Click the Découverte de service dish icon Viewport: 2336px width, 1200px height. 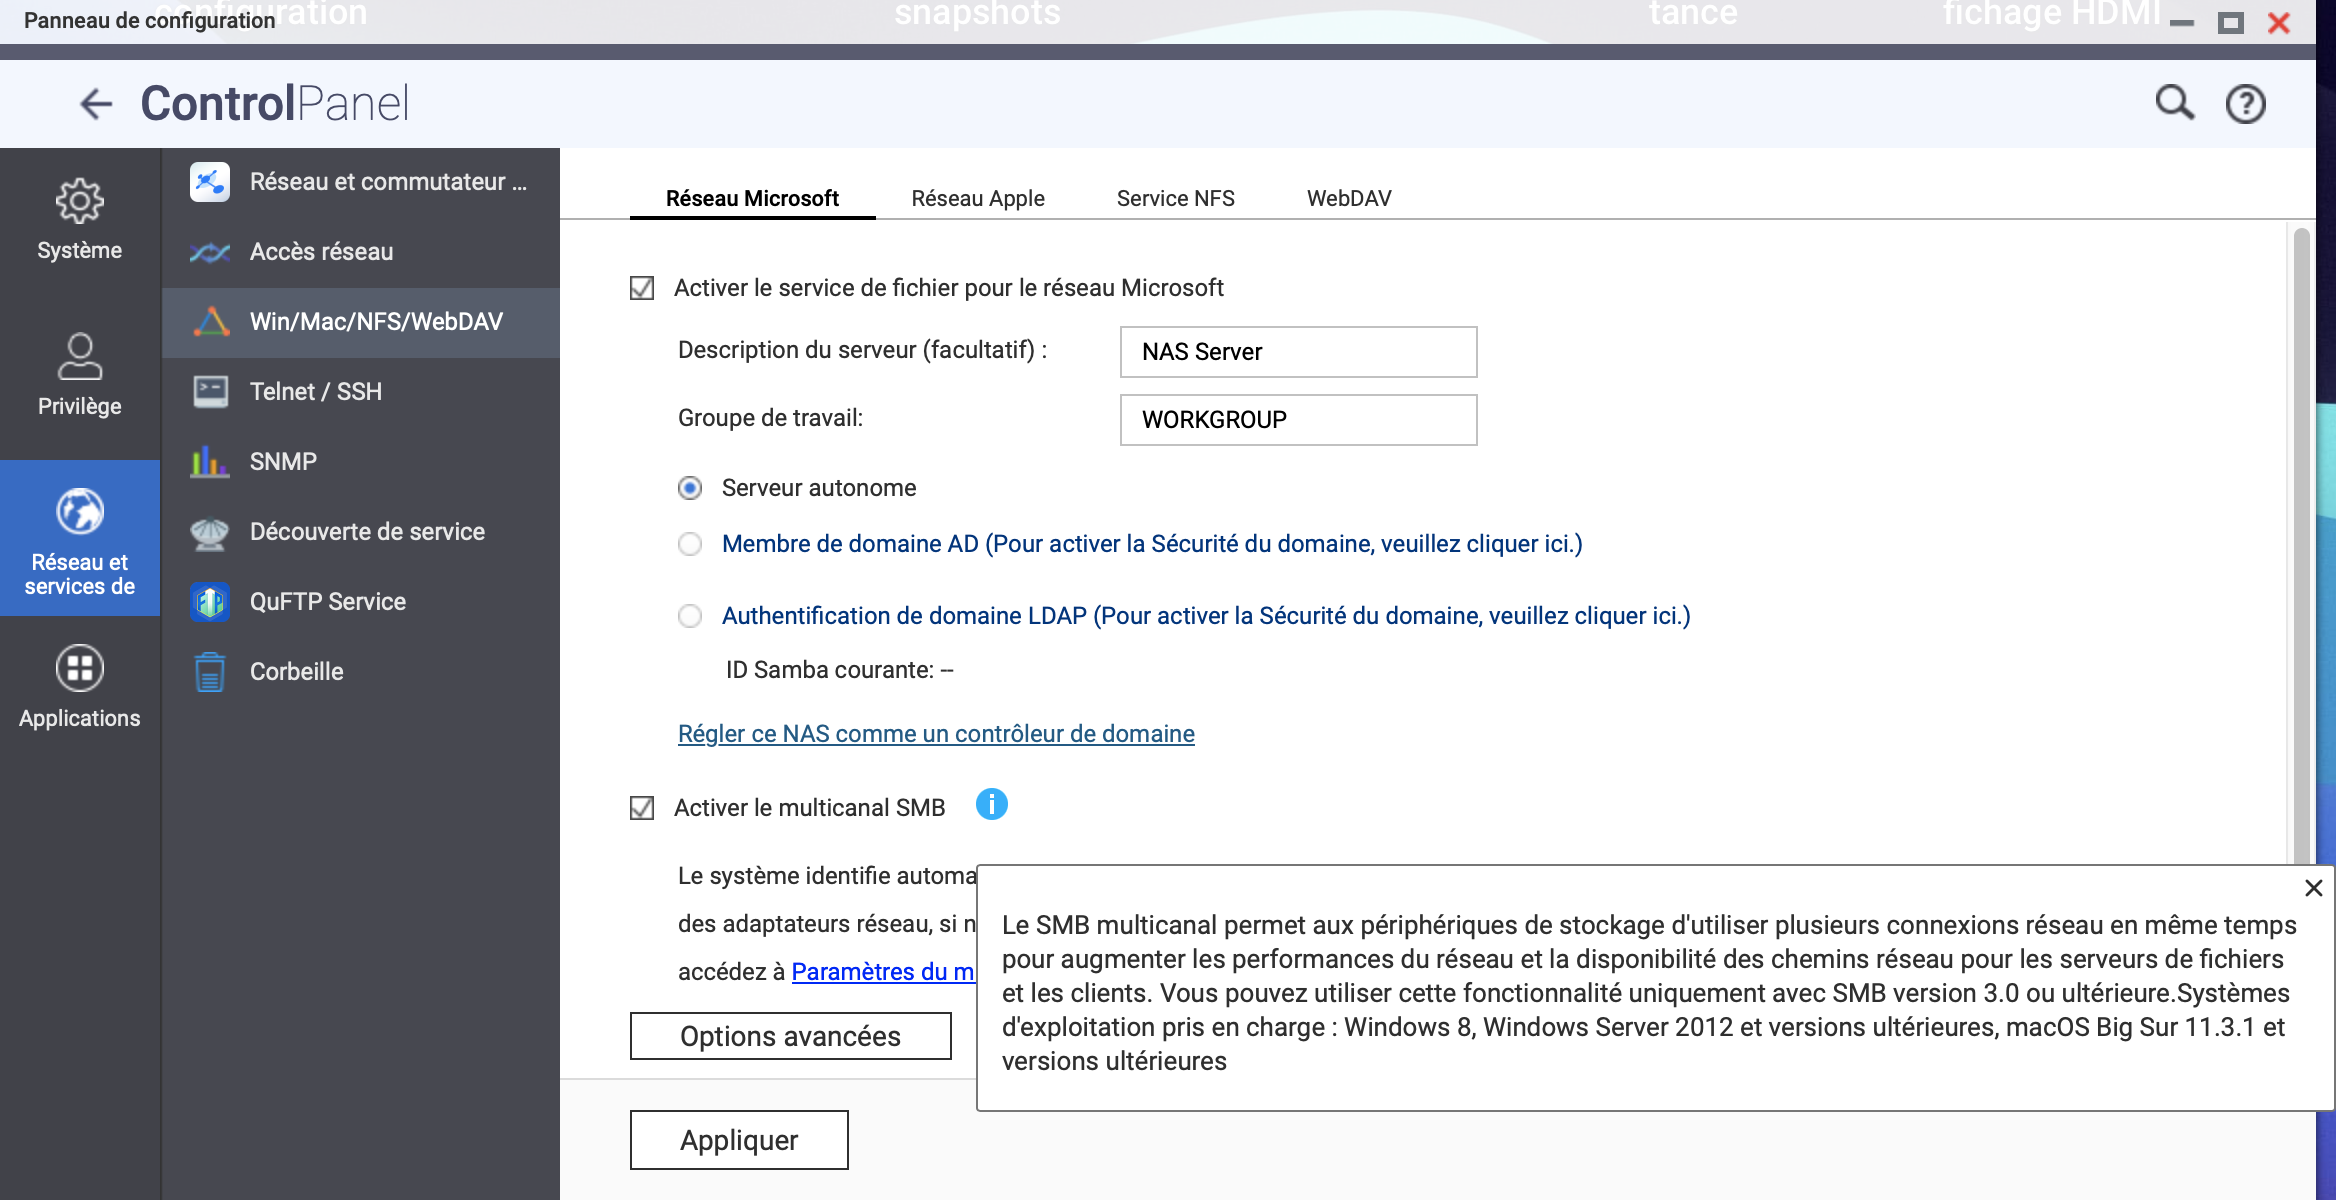point(210,533)
